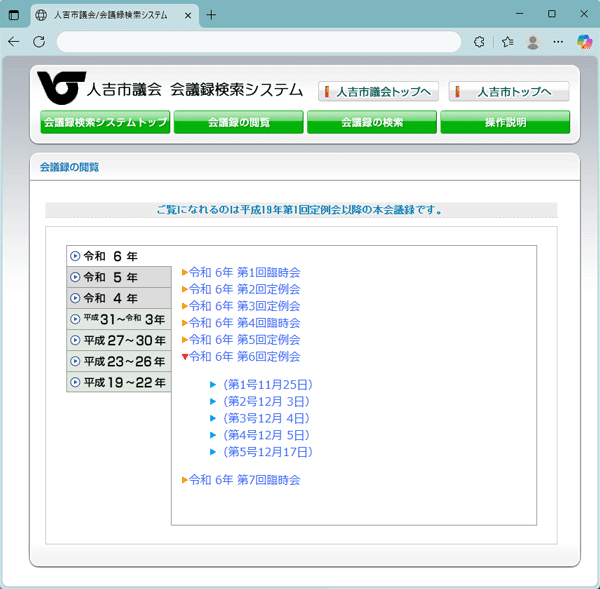The width and height of the screenshot is (600, 589).
Task: Open the user profile avatar icon
Action: point(533,42)
